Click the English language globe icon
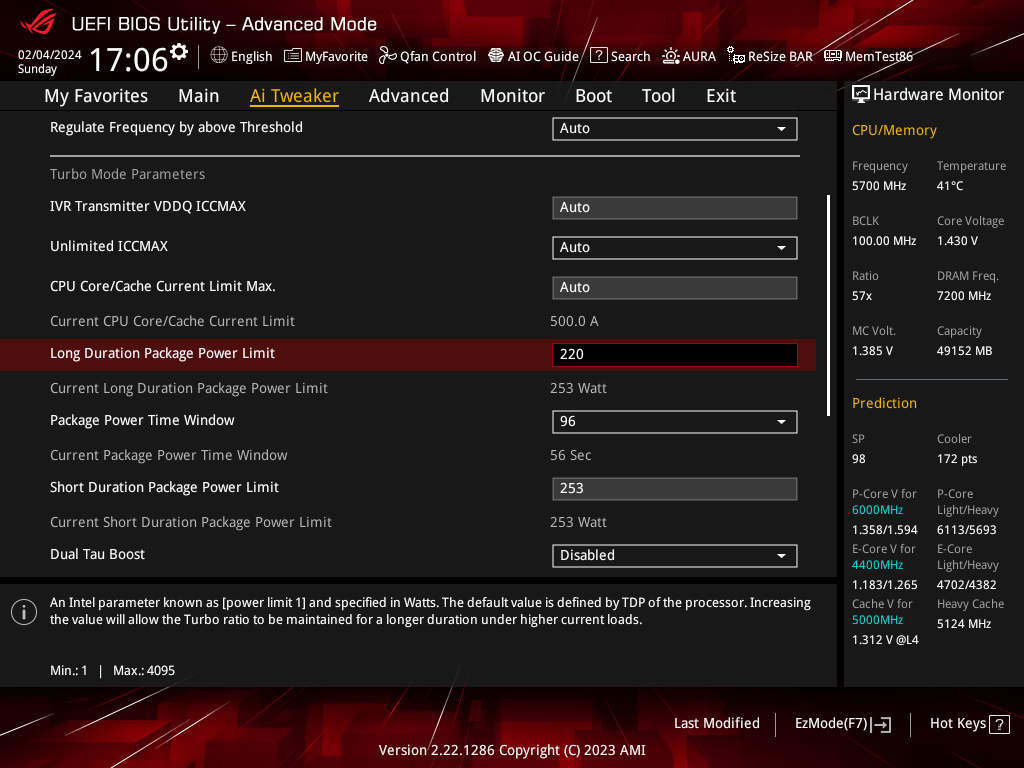 (x=219, y=56)
